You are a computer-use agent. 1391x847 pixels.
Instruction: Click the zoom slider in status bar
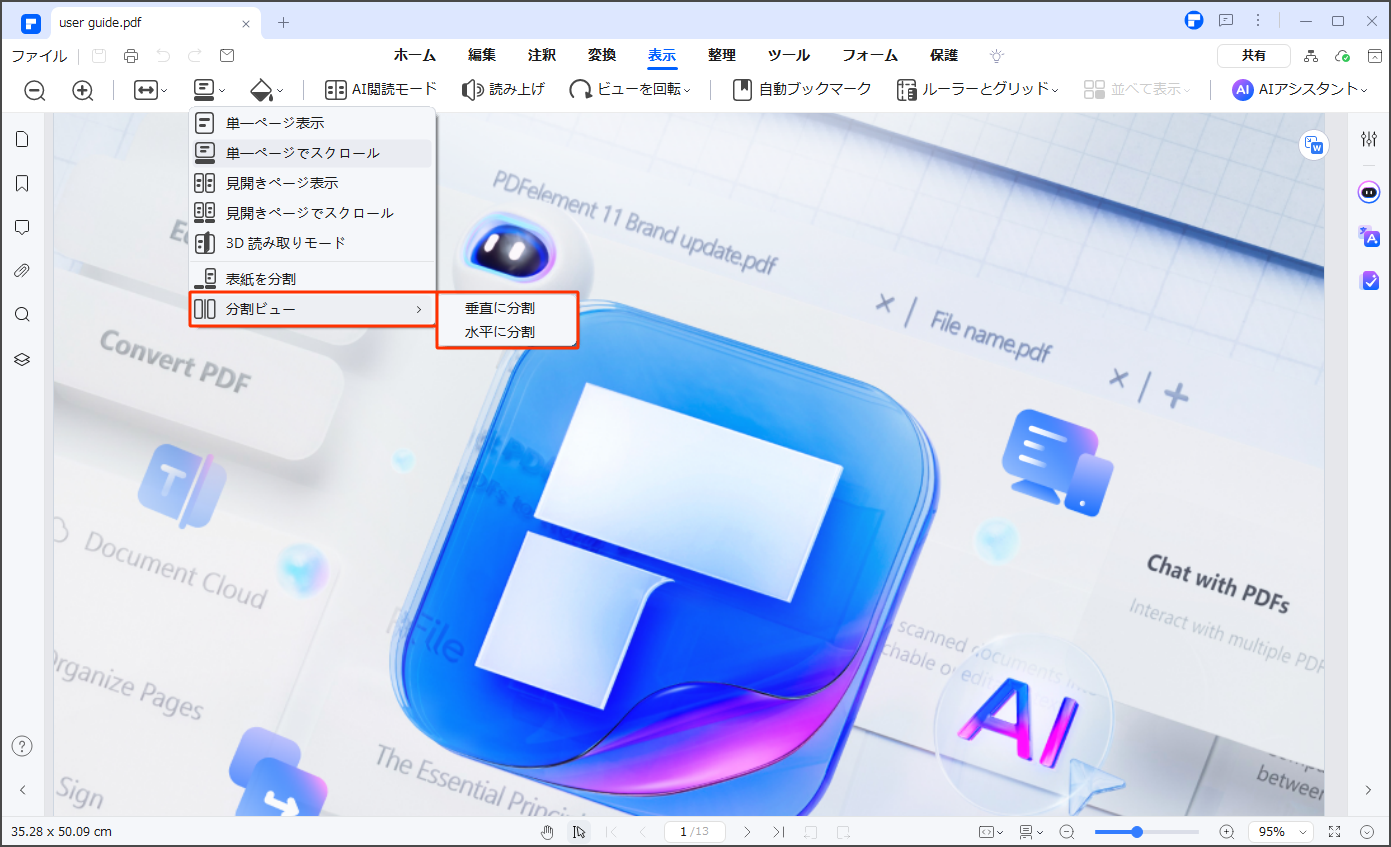pyautogui.click(x=1147, y=832)
